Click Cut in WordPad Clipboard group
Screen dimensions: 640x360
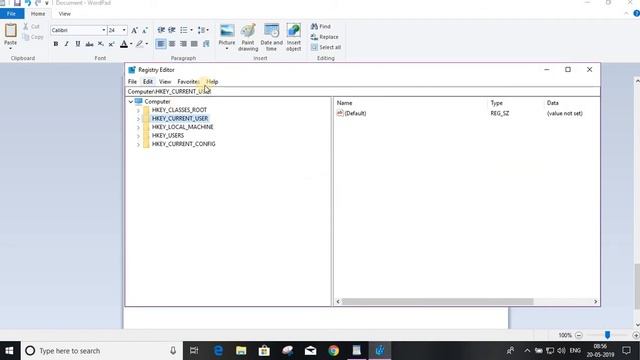pos(31,27)
